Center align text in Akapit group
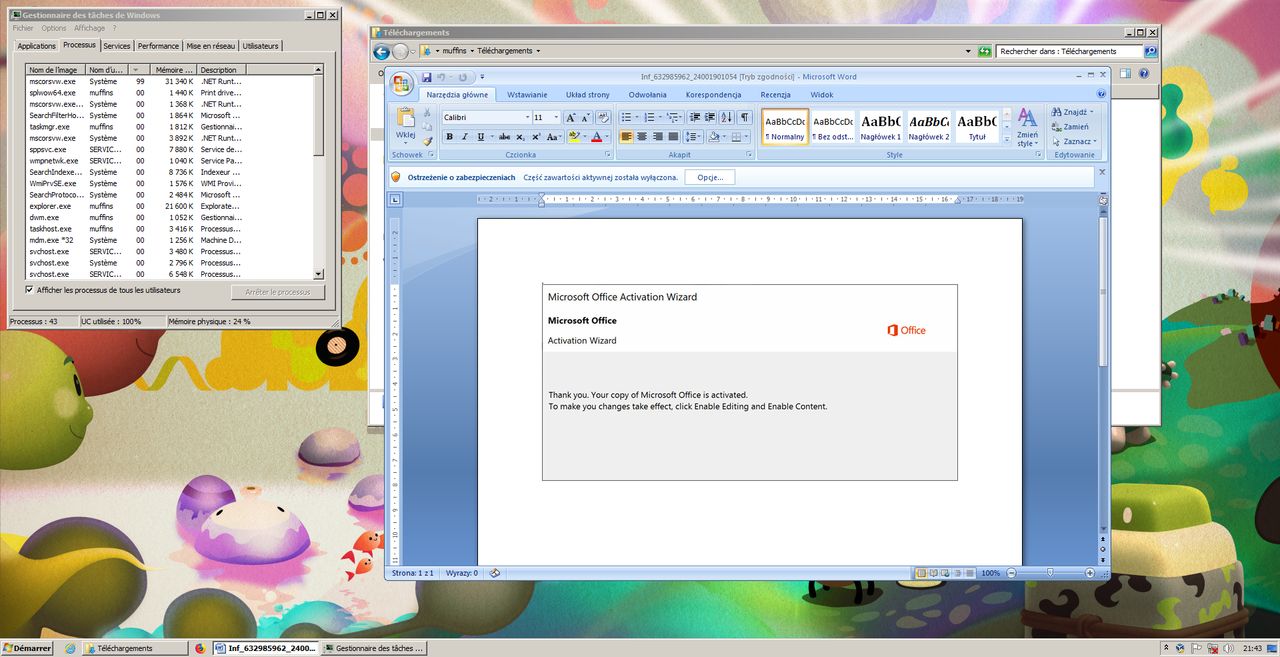This screenshot has height=657, width=1280. (642, 137)
